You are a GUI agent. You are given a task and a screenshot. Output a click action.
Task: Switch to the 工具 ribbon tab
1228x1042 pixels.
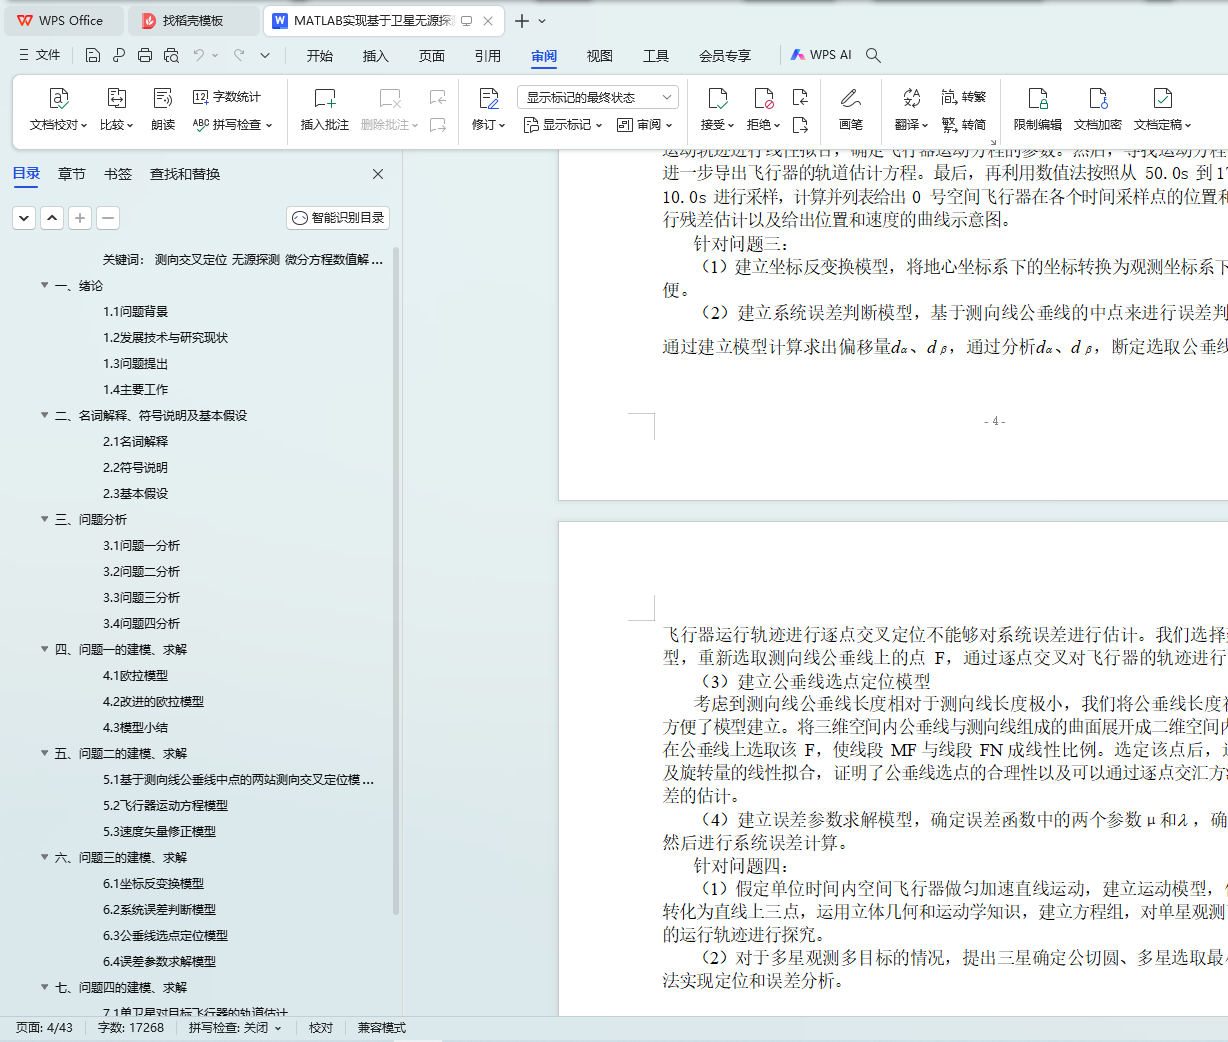(x=656, y=56)
